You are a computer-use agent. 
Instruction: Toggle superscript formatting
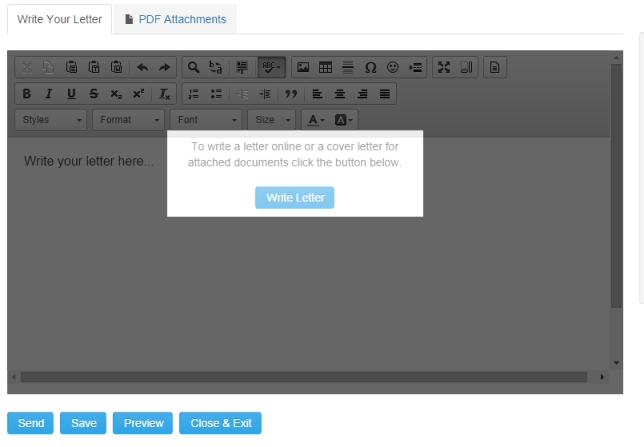[x=138, y=94]
